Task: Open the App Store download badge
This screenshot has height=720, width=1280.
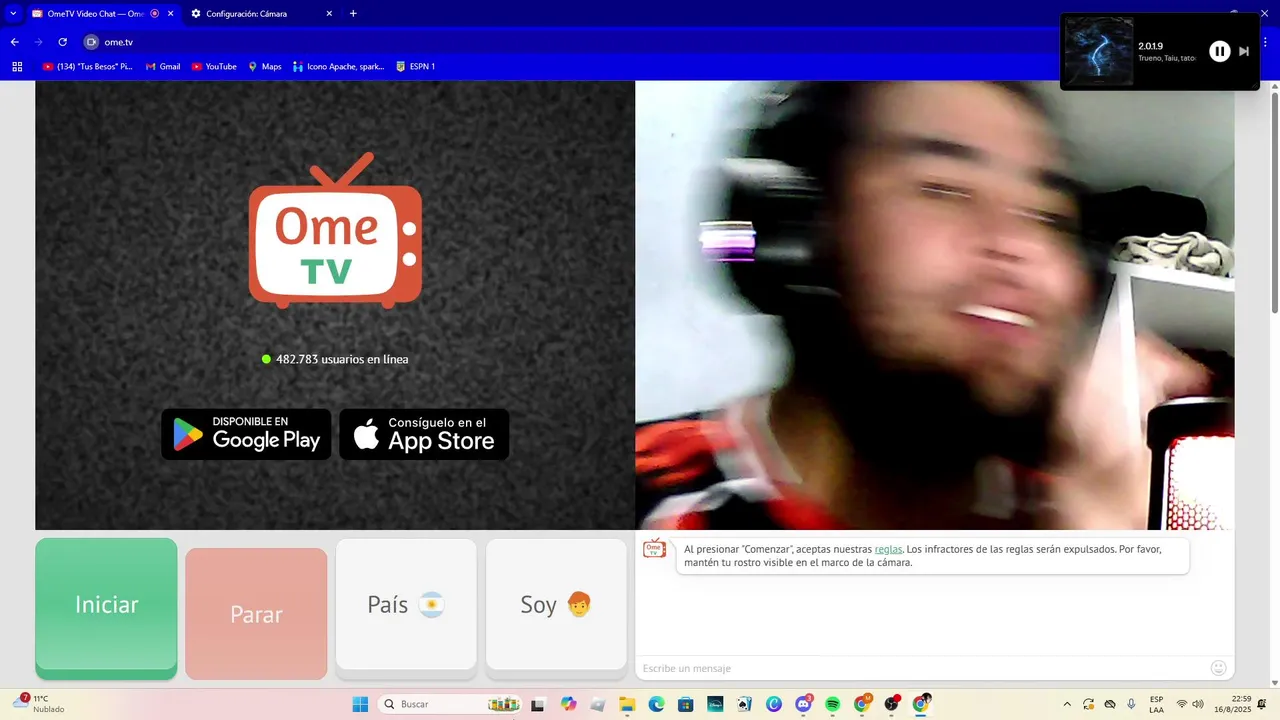Action: tap(424, 434)
